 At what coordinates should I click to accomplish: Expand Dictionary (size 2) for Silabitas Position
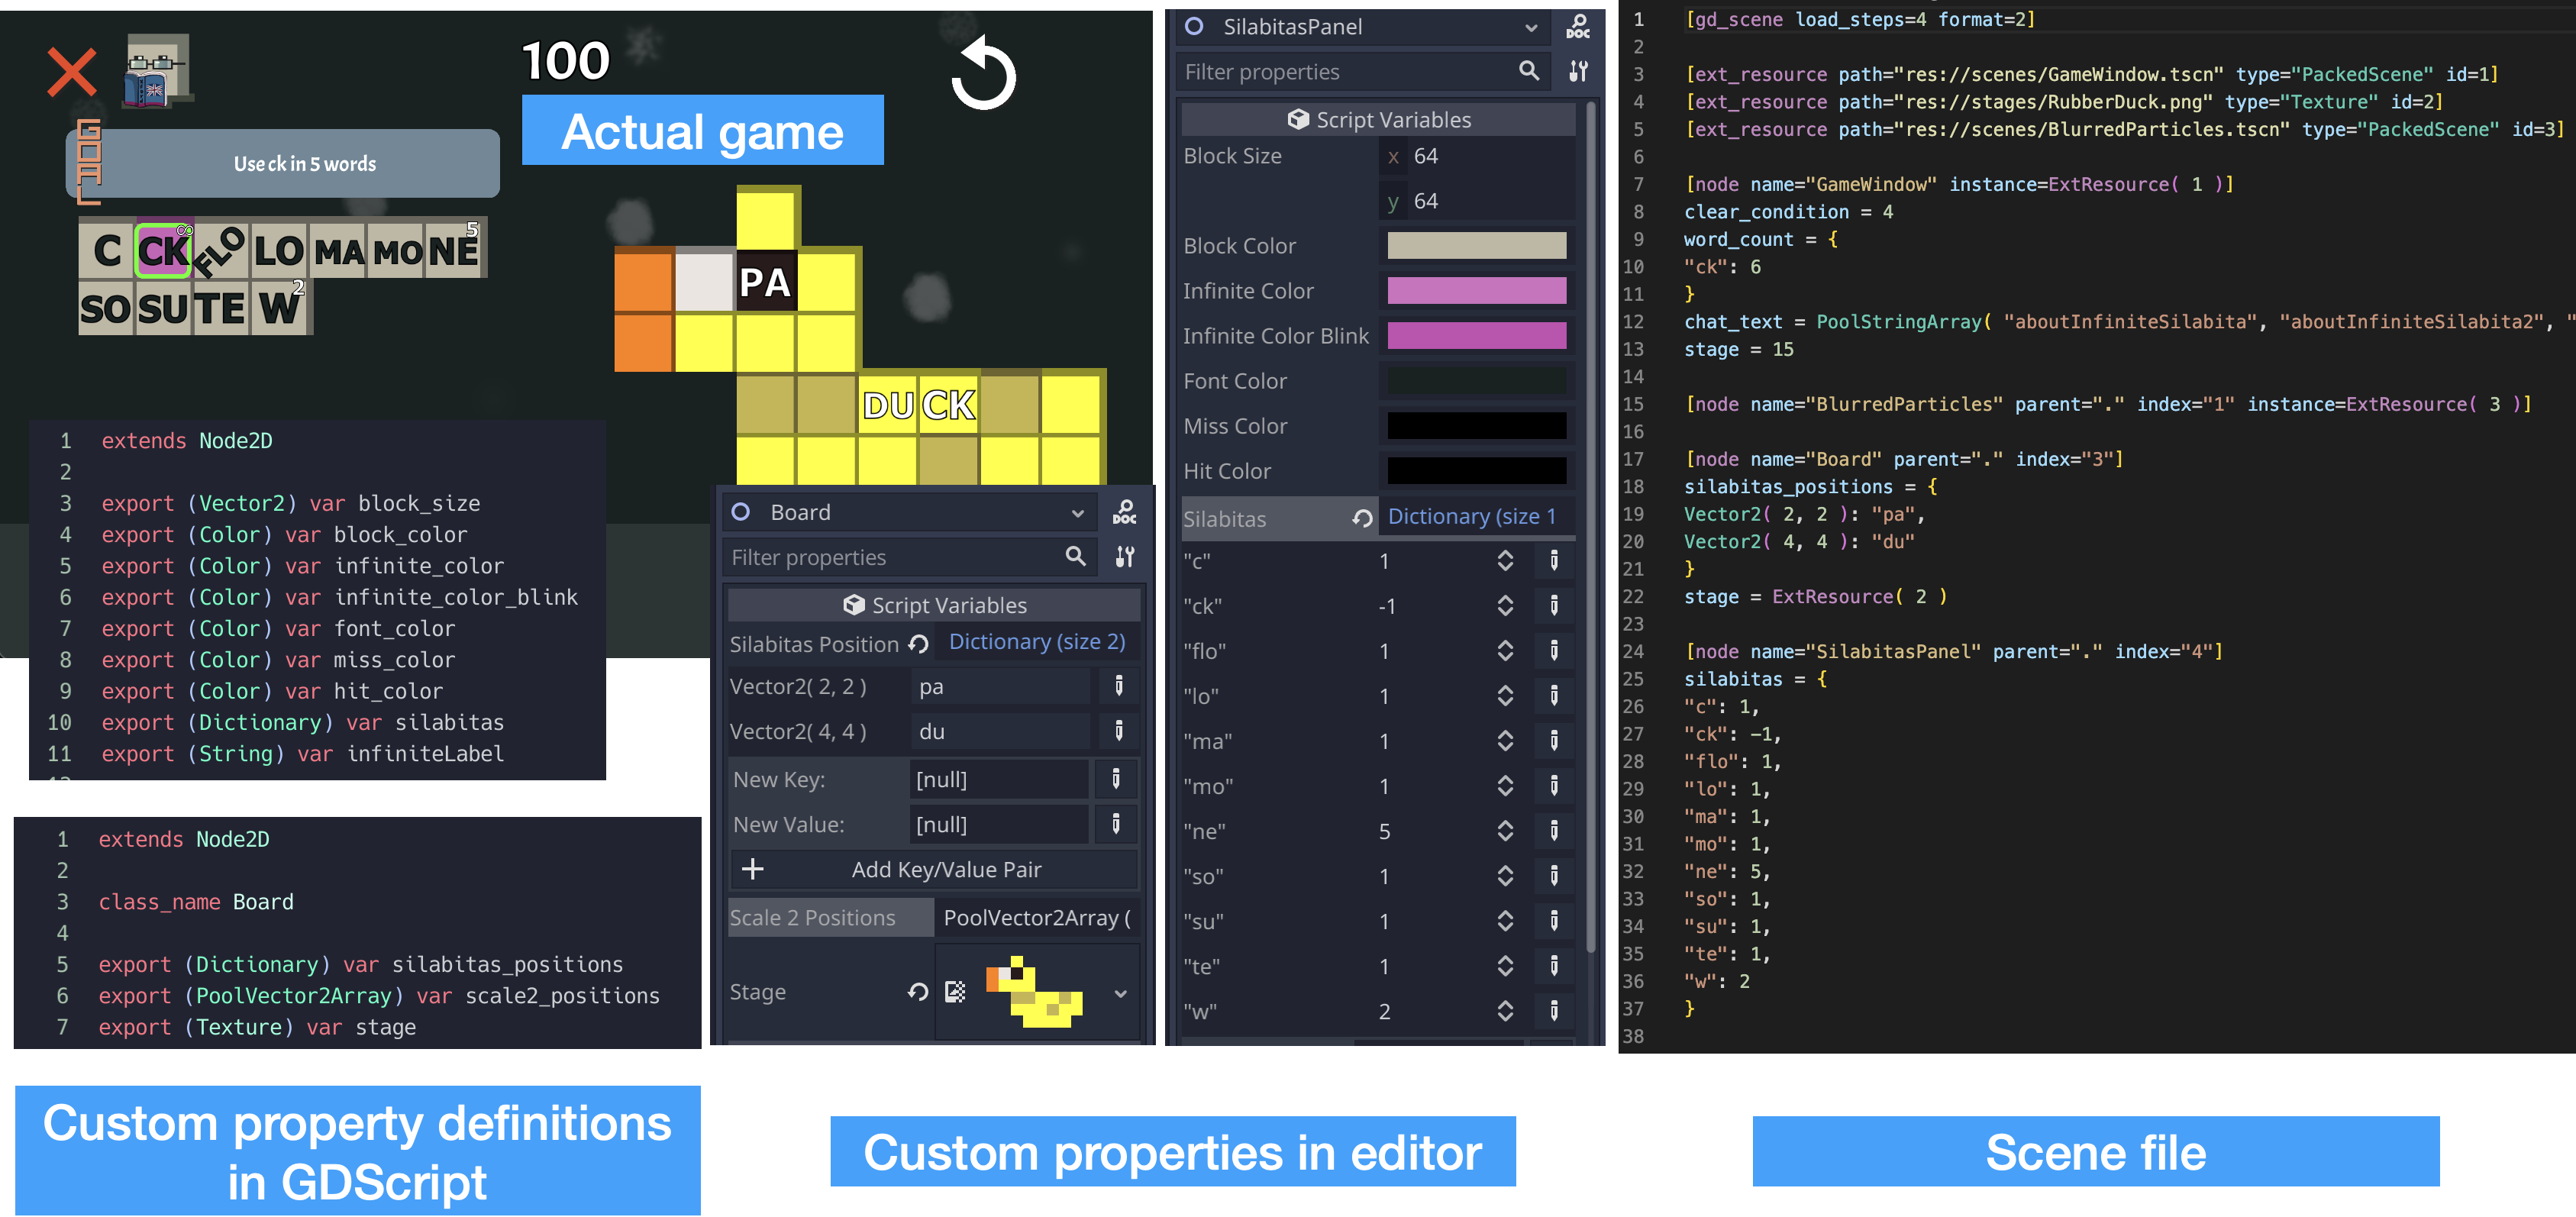1036,642
